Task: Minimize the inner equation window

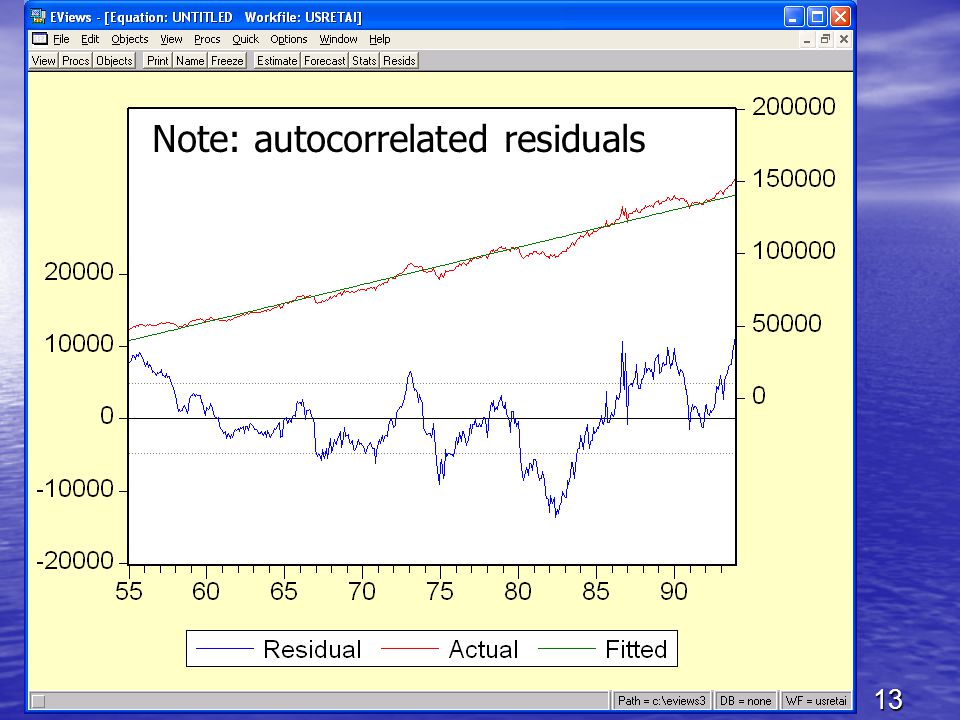Action: point(807,40)
